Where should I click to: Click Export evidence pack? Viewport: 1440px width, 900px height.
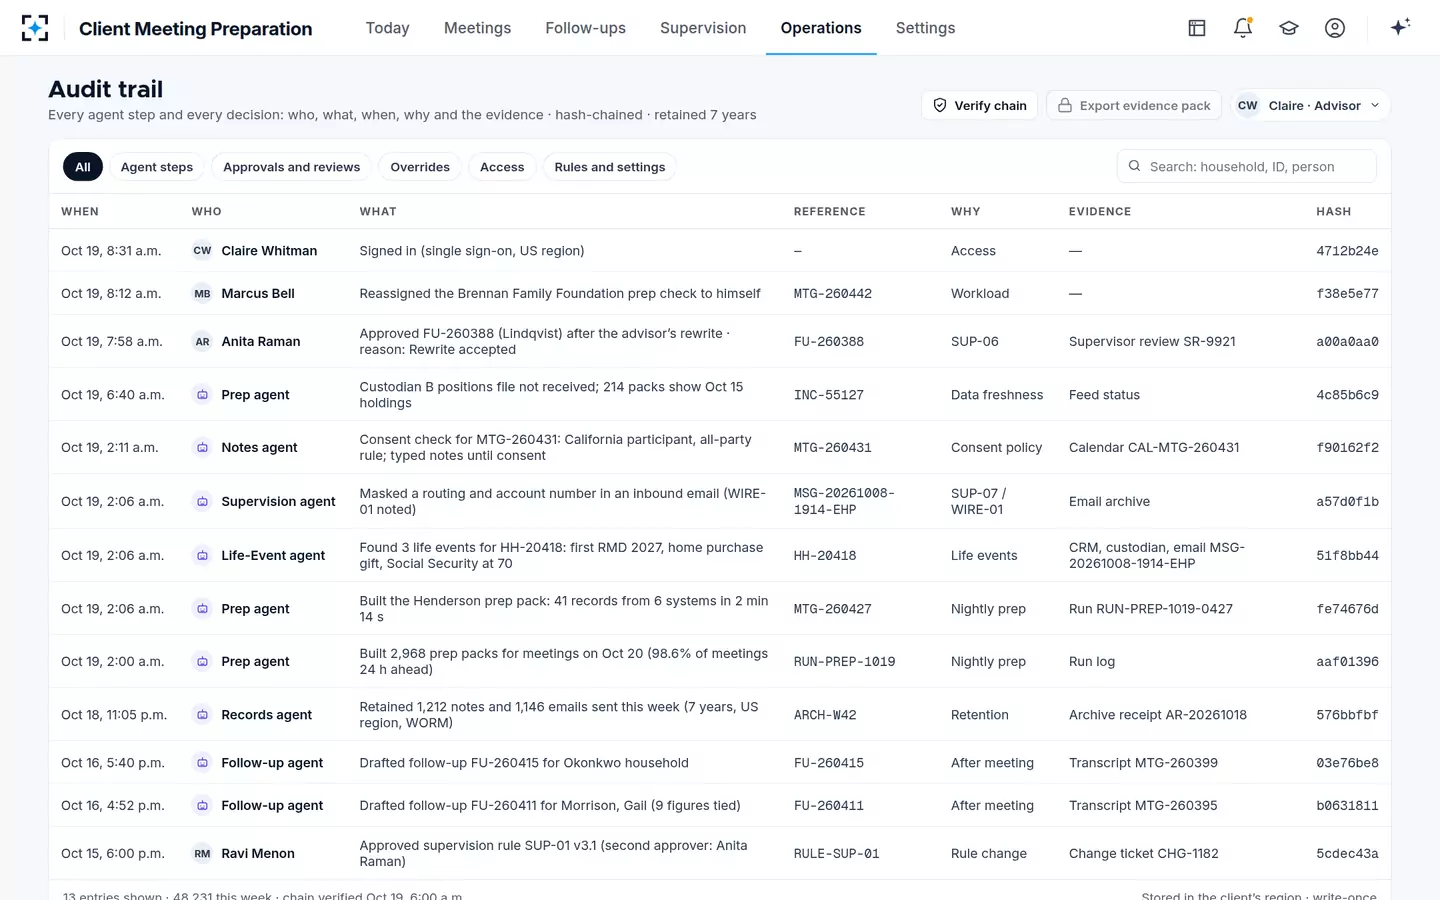[1134, 105]
